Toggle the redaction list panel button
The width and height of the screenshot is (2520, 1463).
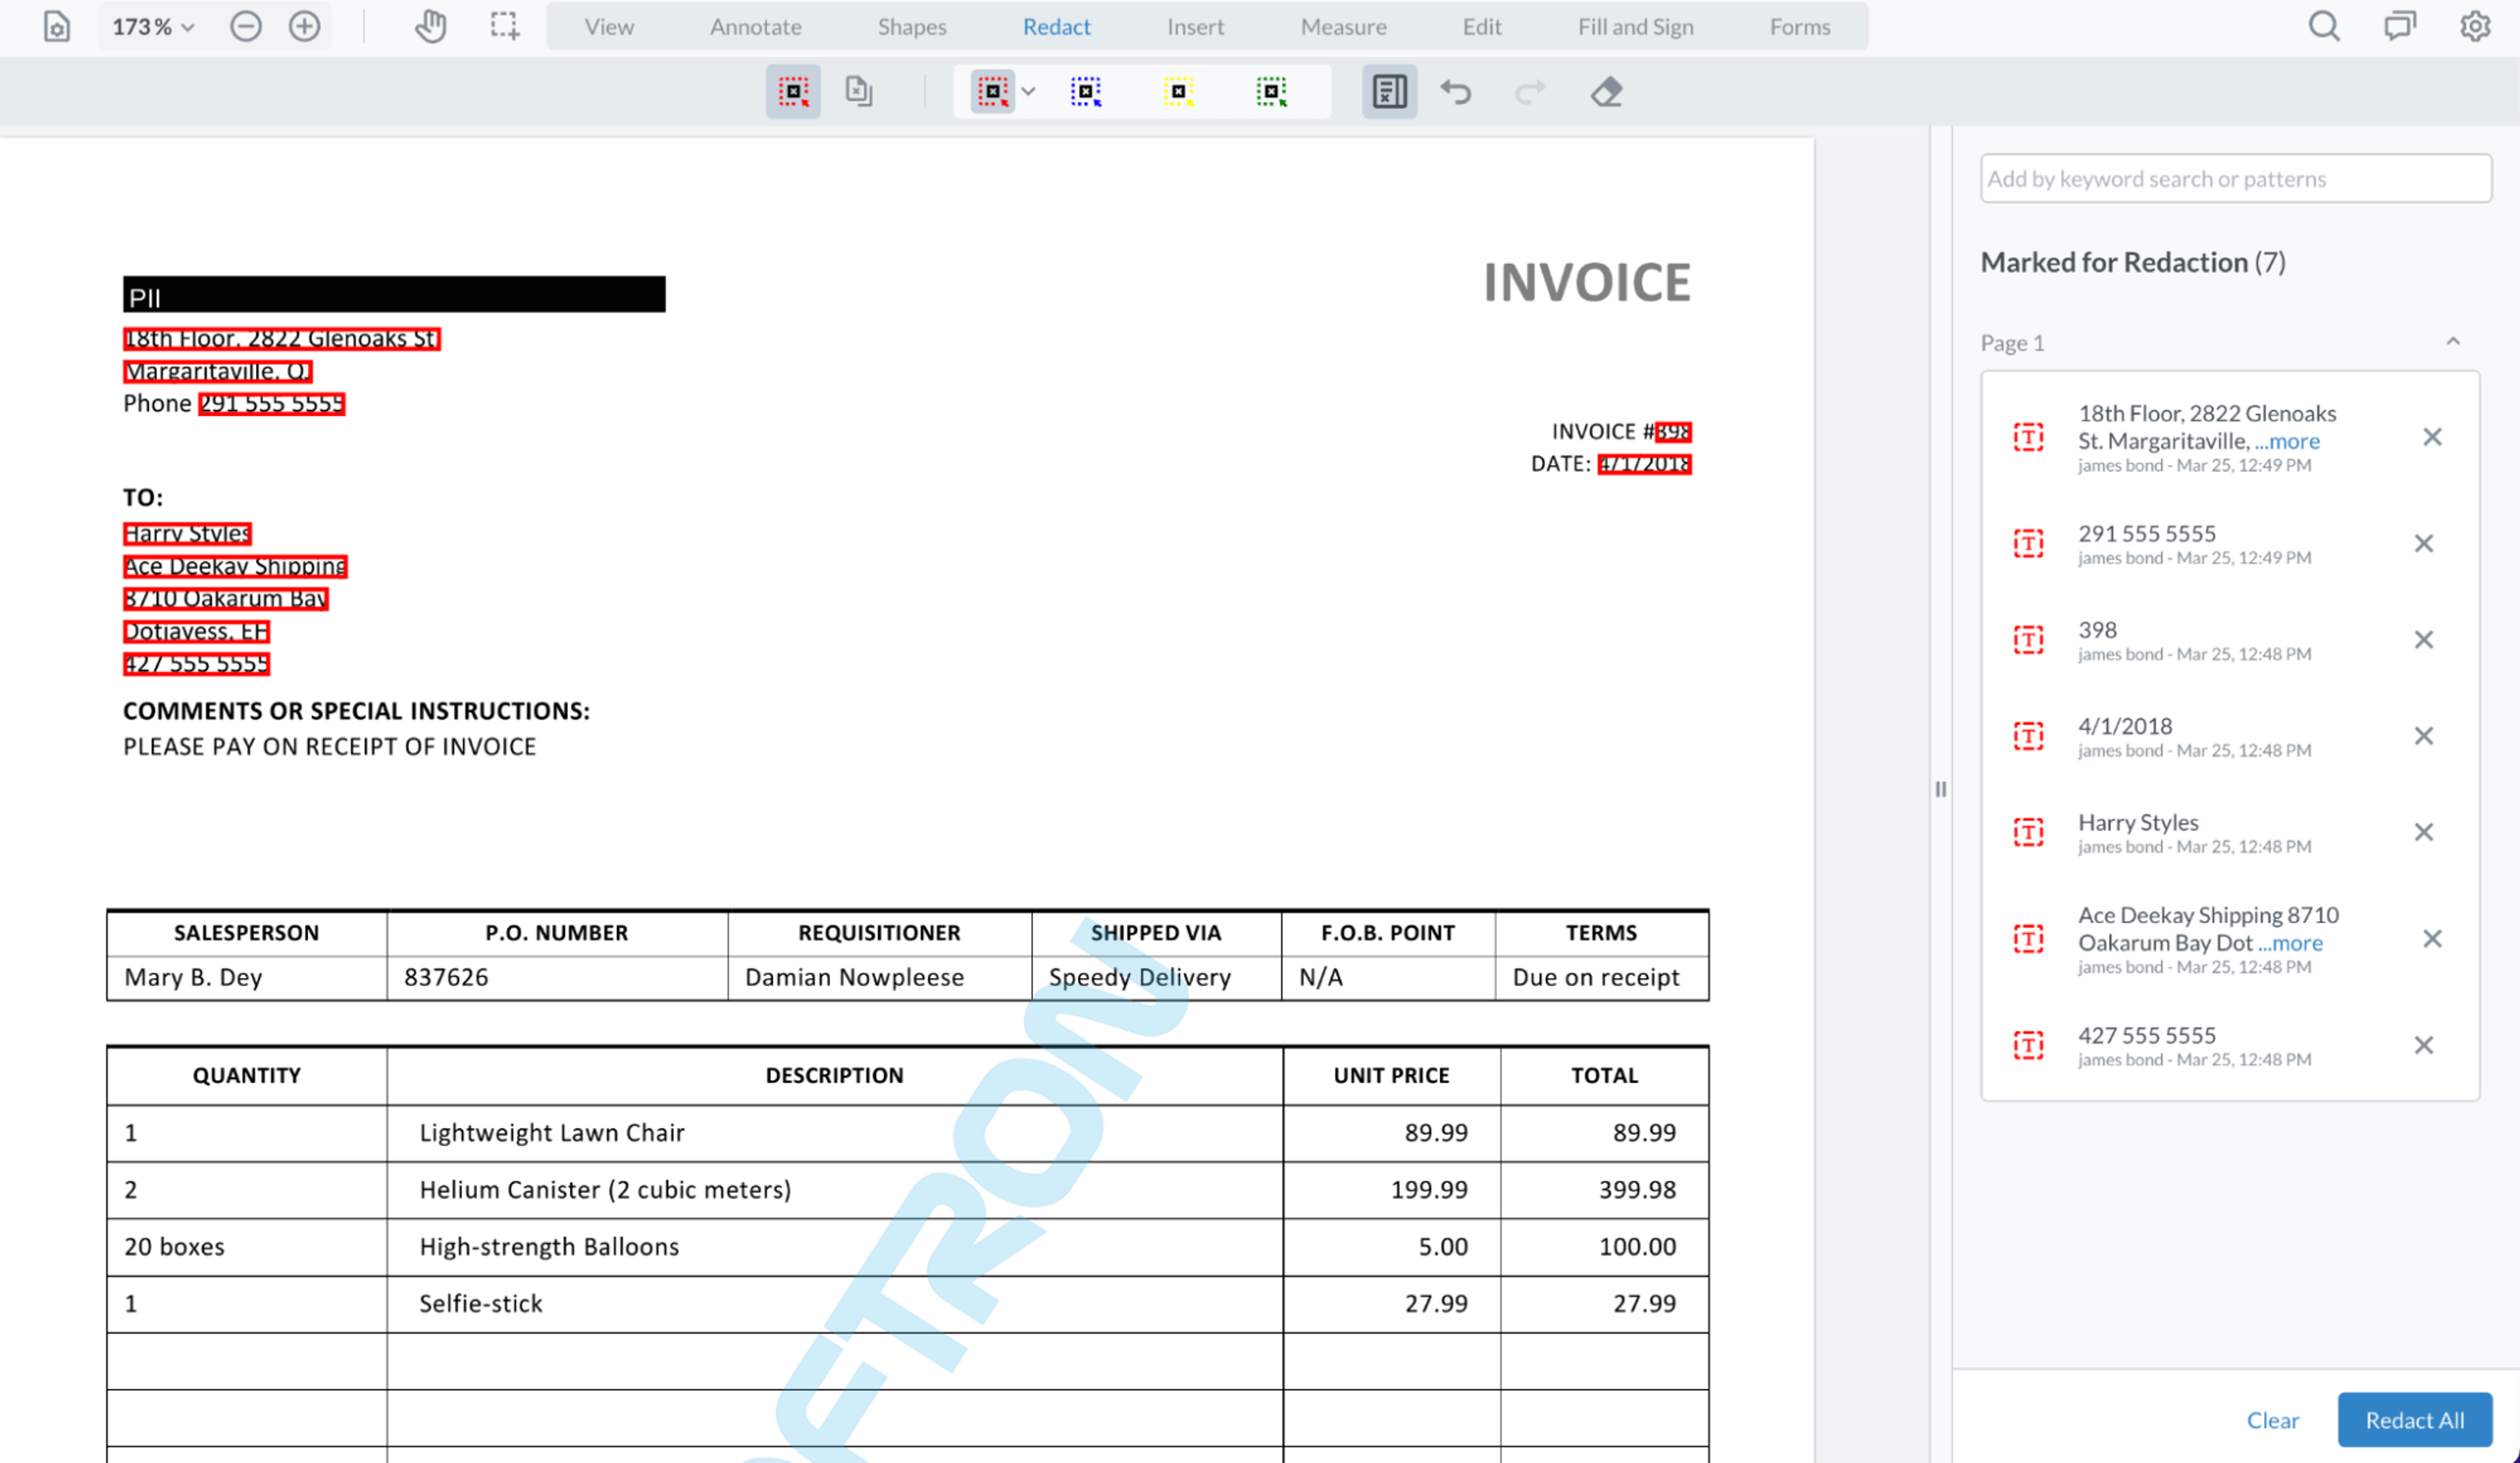pos(1389,92)
